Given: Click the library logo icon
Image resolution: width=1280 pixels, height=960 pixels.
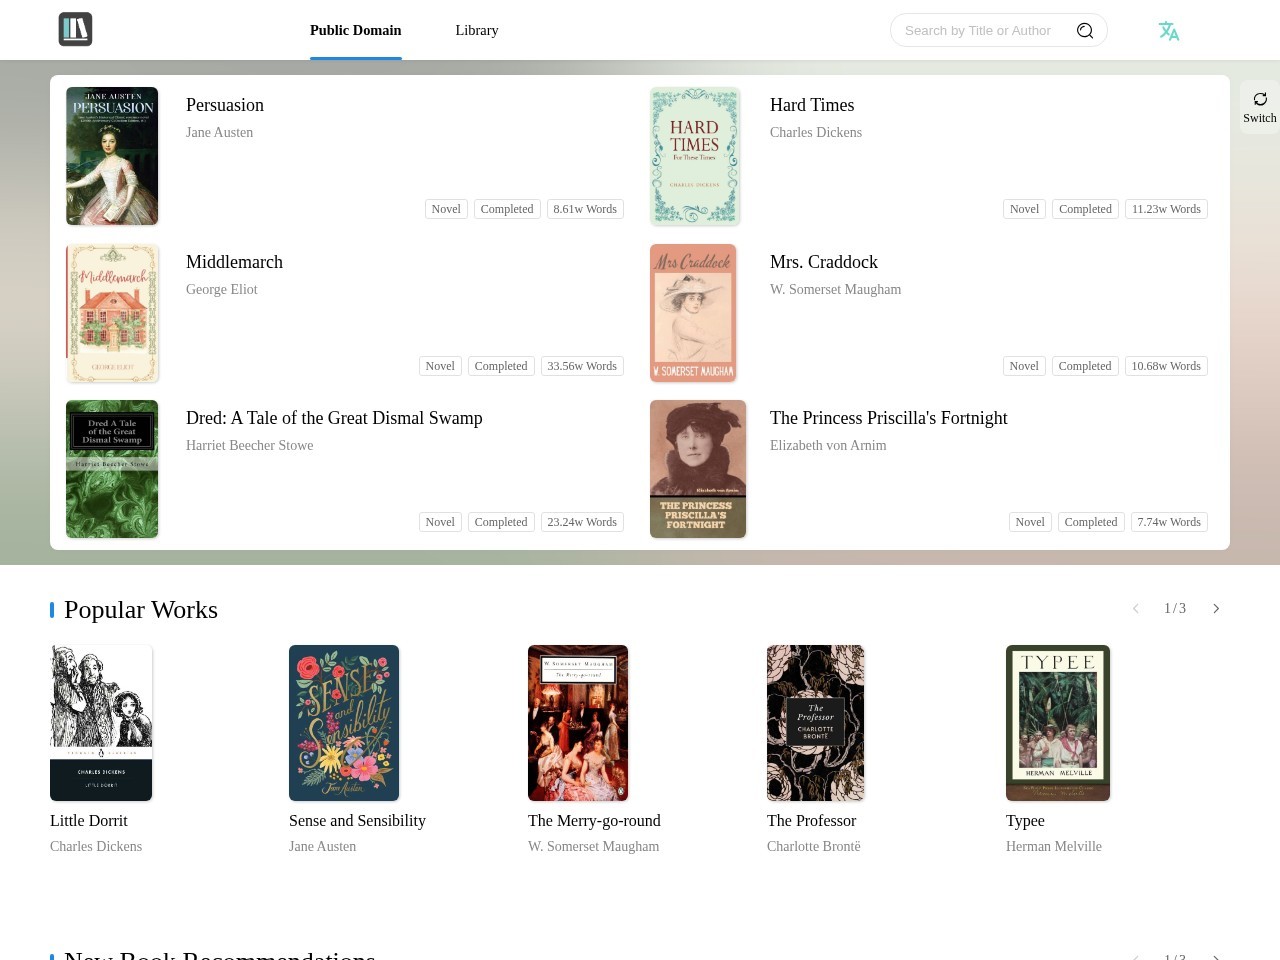Looking at the screenshot, I should point(75,30).
